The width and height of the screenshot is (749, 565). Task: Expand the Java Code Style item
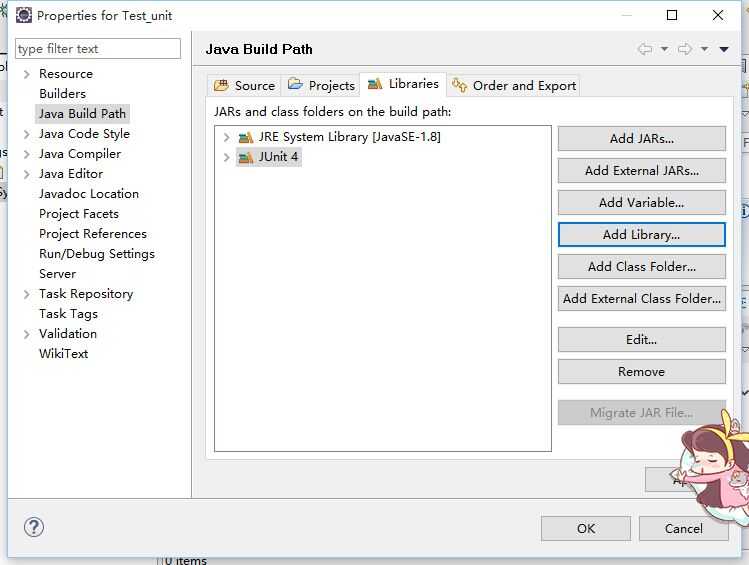(27, 134)
